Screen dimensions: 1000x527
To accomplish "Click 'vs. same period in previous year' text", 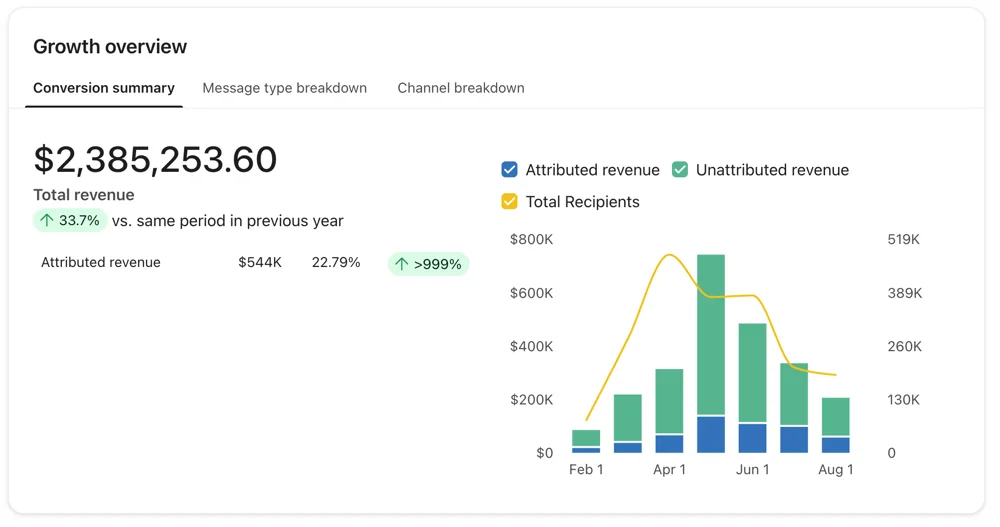I will point(228,221).
